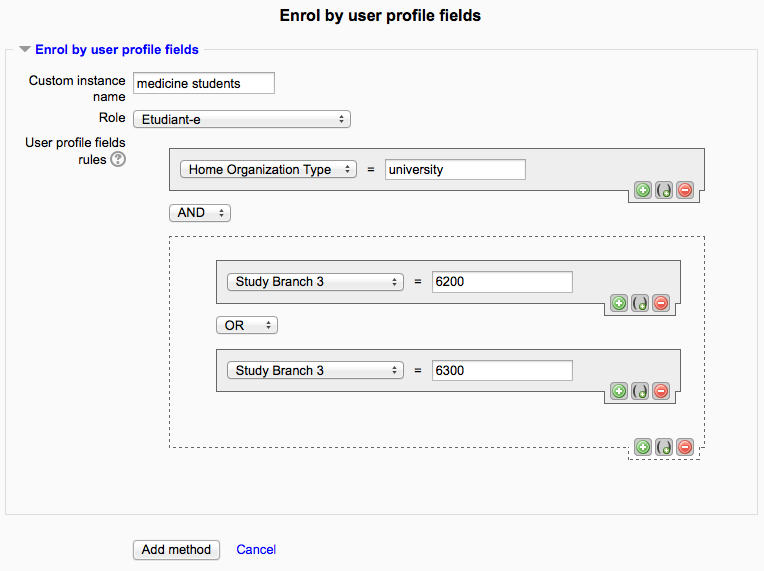The width and height of the screenshot is (764, 571).
Task: Delete the entire dashed rule group
Action: 685,447
